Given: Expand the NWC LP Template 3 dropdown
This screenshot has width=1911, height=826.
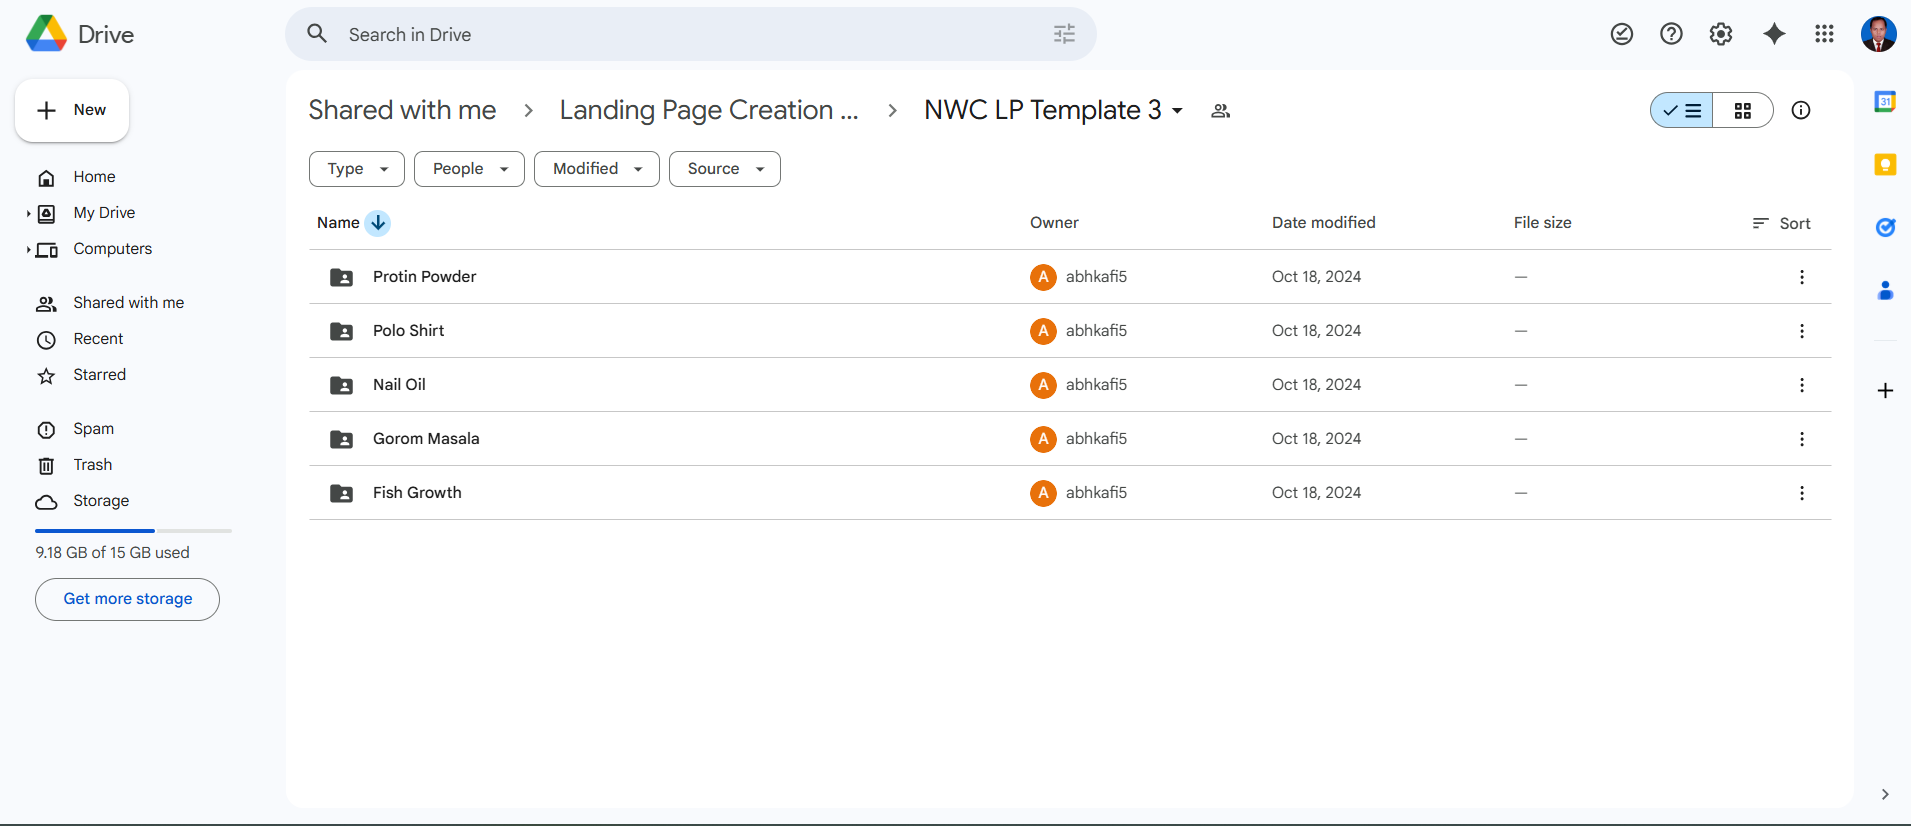Looking at the screenshot, I should [x=1178, y=111].
